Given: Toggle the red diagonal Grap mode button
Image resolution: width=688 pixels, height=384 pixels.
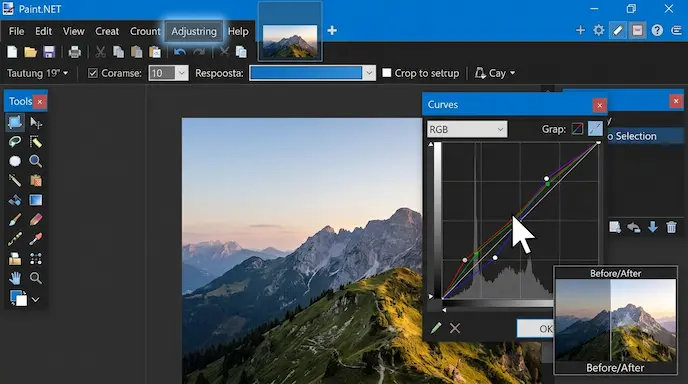Looking at the screenshot, I should point(577,129).
